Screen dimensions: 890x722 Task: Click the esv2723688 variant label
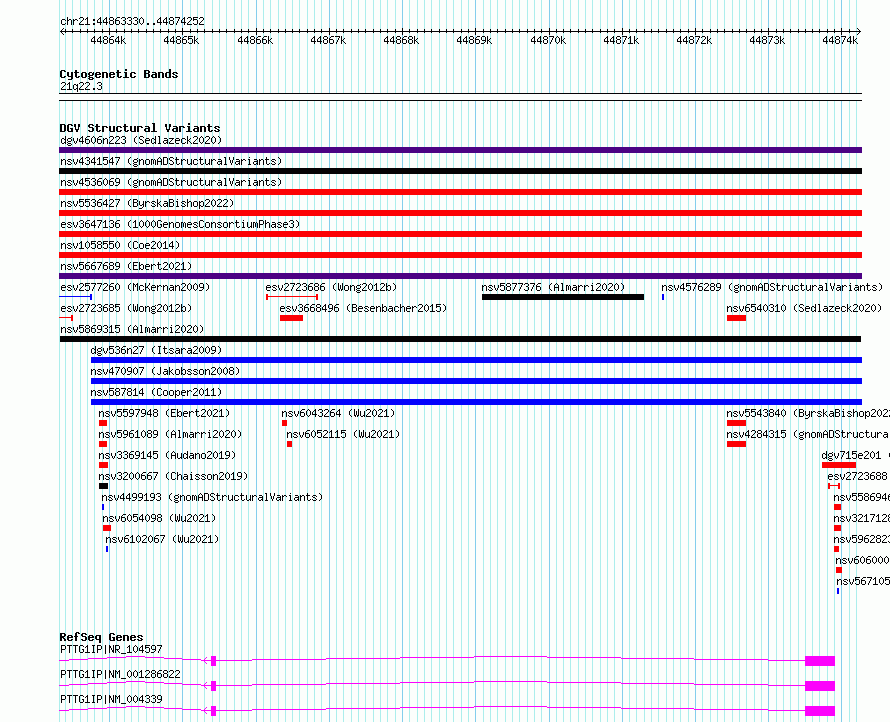[858, 476]
